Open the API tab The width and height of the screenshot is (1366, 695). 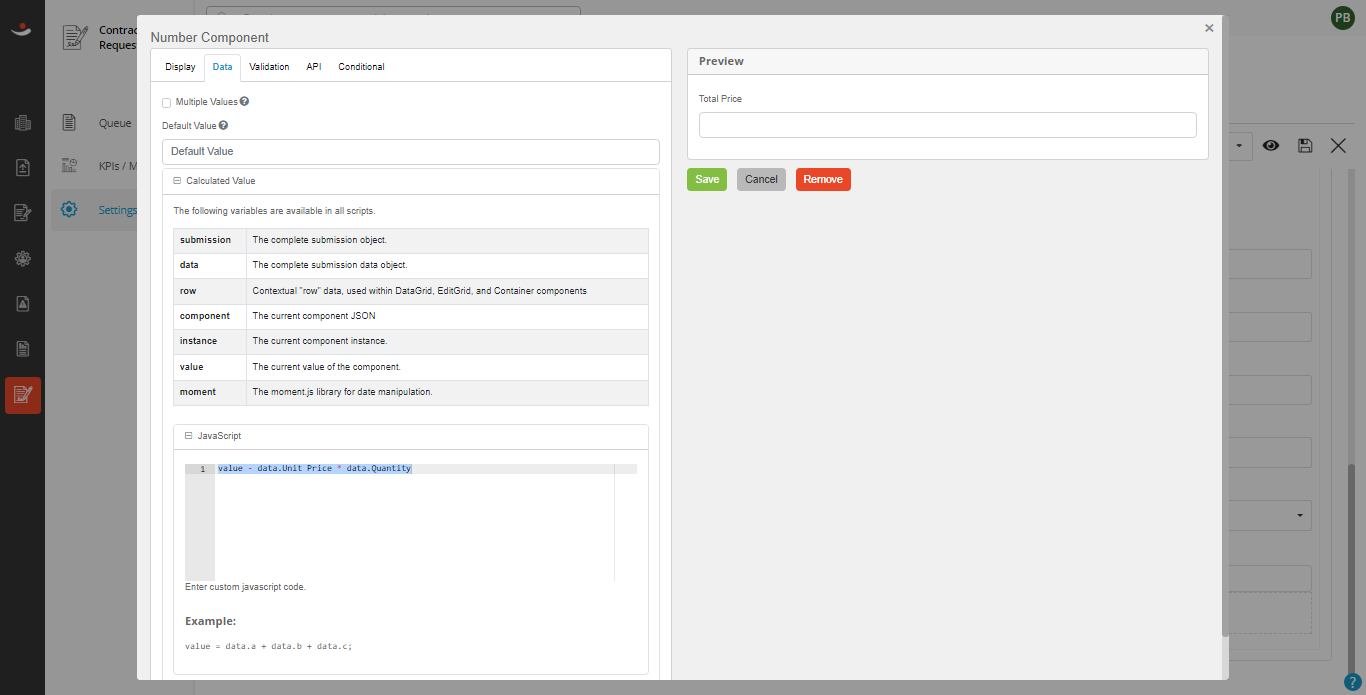[x=314, y=67]
